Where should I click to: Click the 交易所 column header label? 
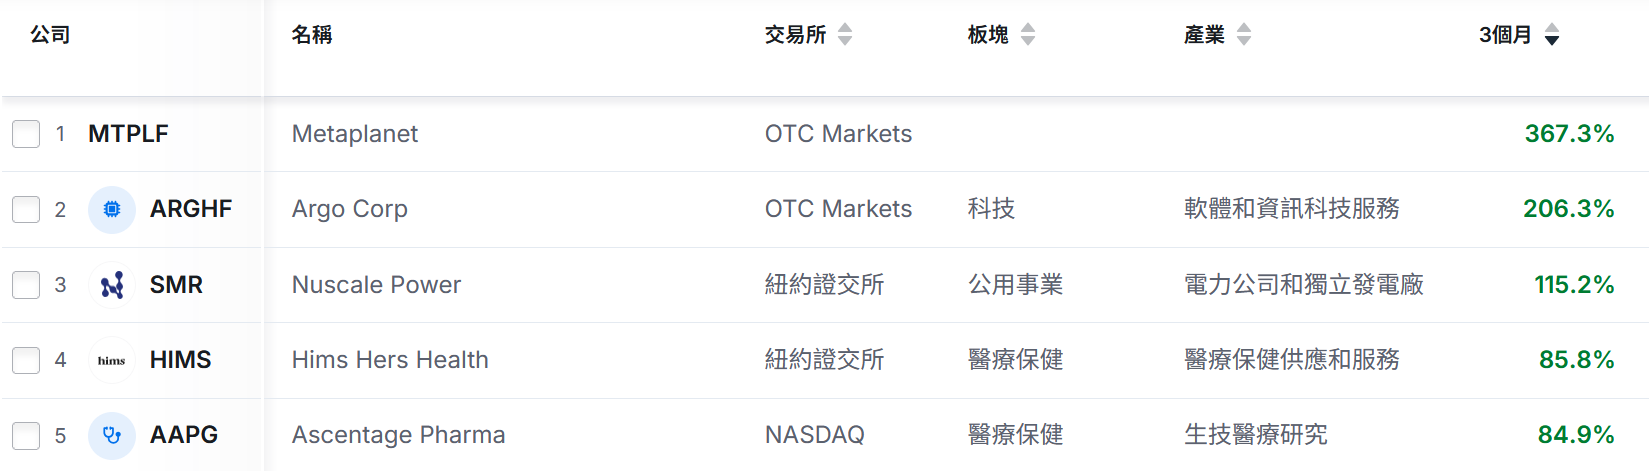[x=795, y=35]
